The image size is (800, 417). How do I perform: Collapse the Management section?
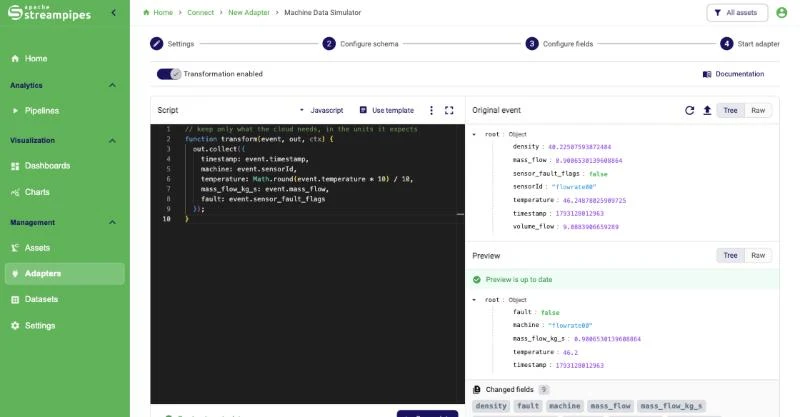[x=112, y=223]
